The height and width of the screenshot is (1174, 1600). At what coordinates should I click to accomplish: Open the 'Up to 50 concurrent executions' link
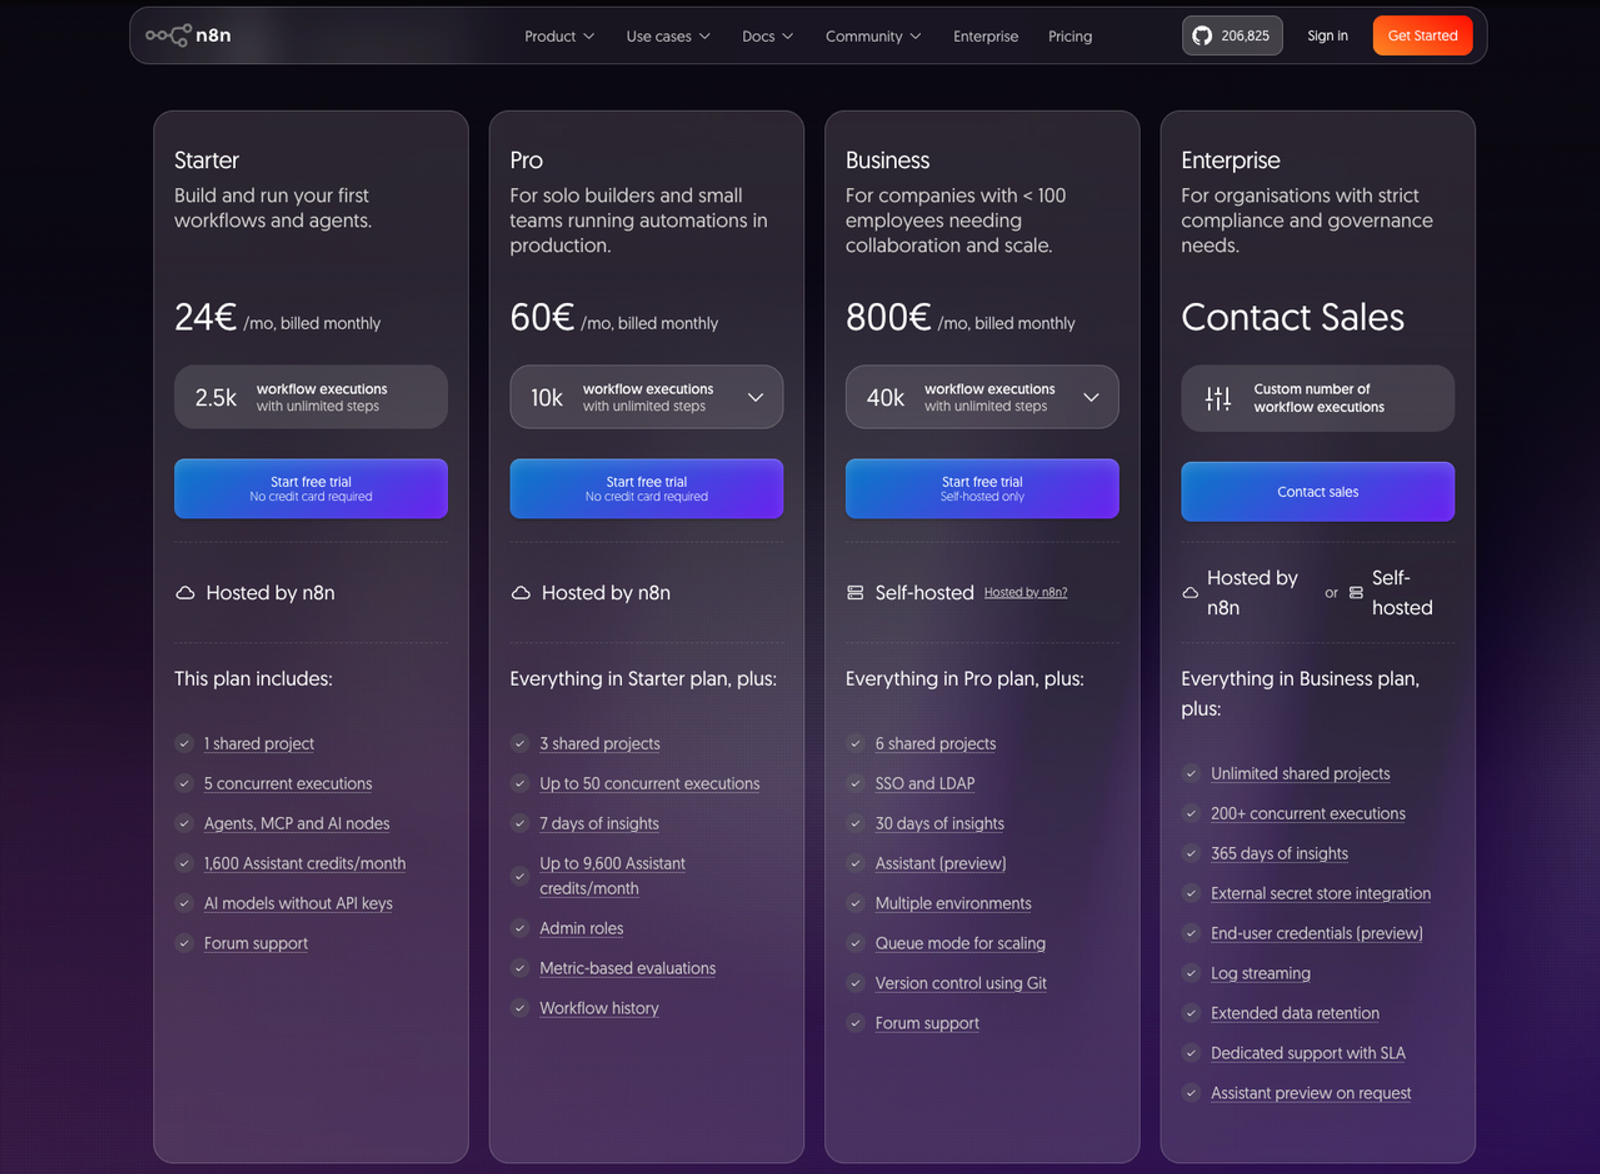coord(650,783)
